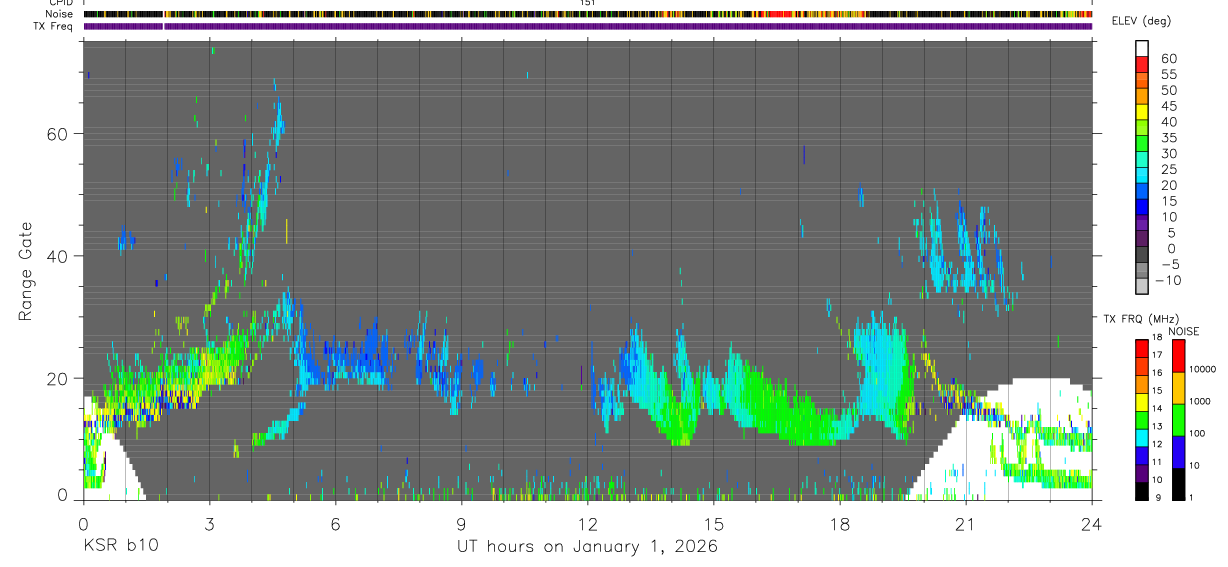Click the purple 10-11 MHz TX FRQ swatch

1142,473
